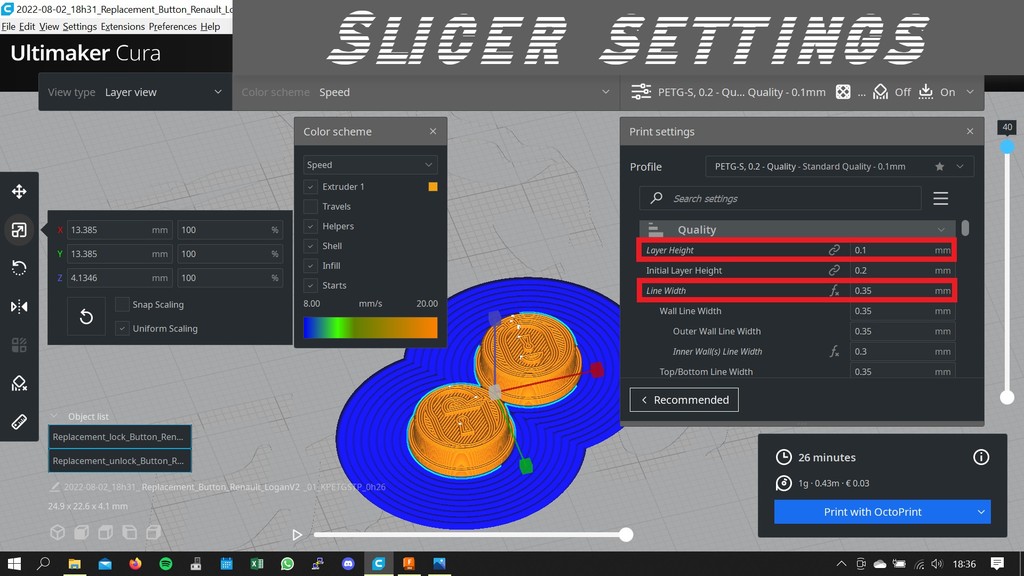Open the Edit menu
This screenshot has width=1024, height=576.
(x=27, y=27)
